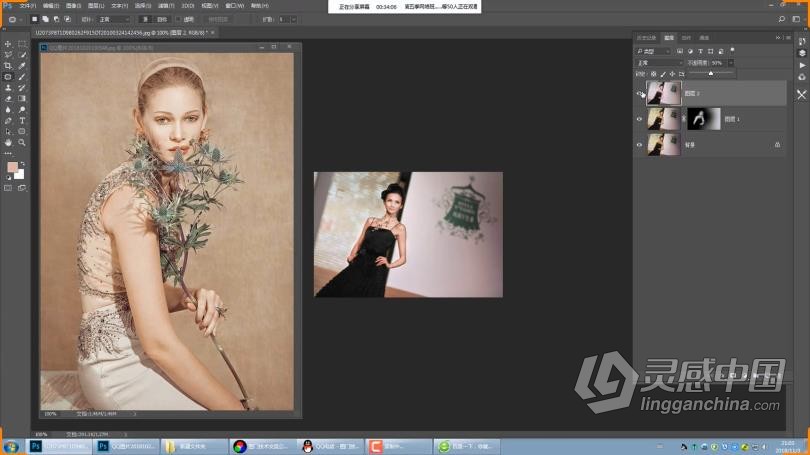Click the Add to Selection option icon

coord(45,19)
